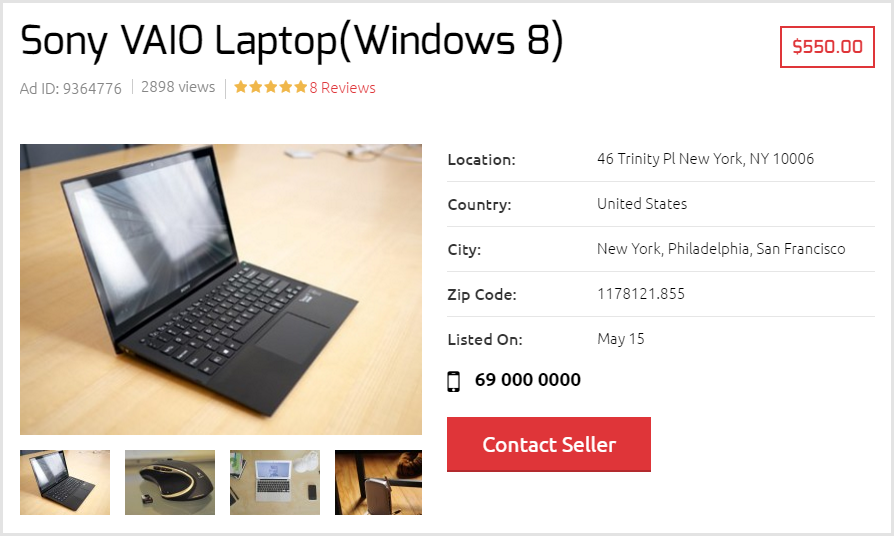Click the $550.00 price tag
Screen dimensions: 894x536
[827, 47]
